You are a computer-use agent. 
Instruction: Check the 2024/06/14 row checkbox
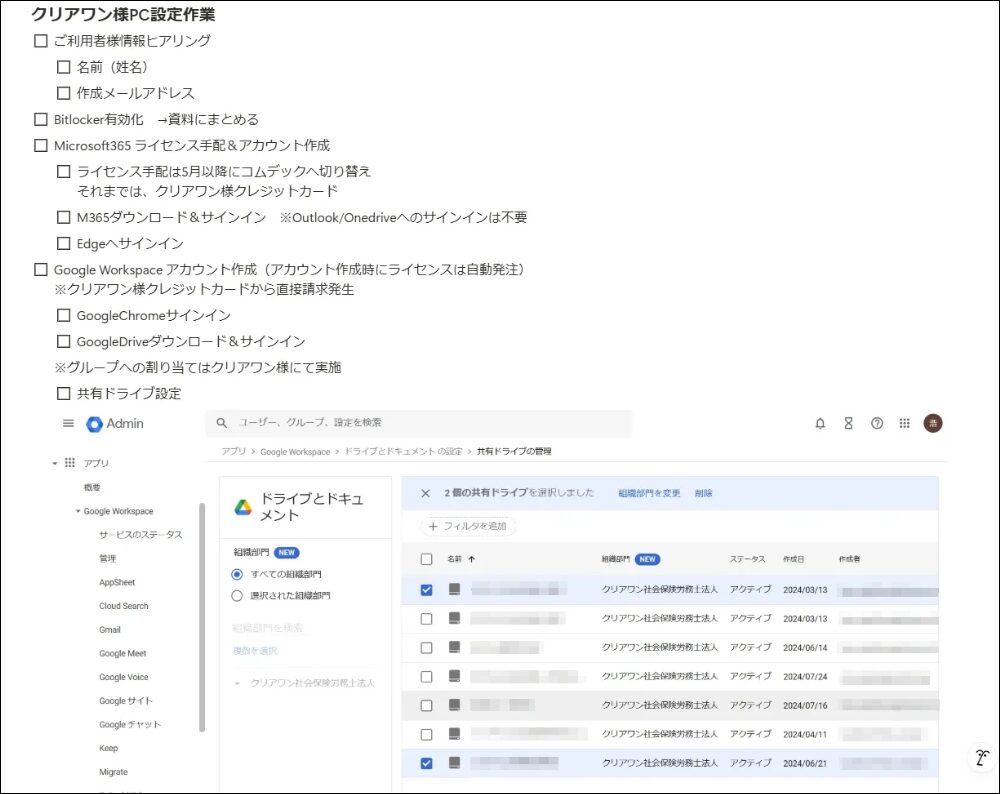point(427,648)
